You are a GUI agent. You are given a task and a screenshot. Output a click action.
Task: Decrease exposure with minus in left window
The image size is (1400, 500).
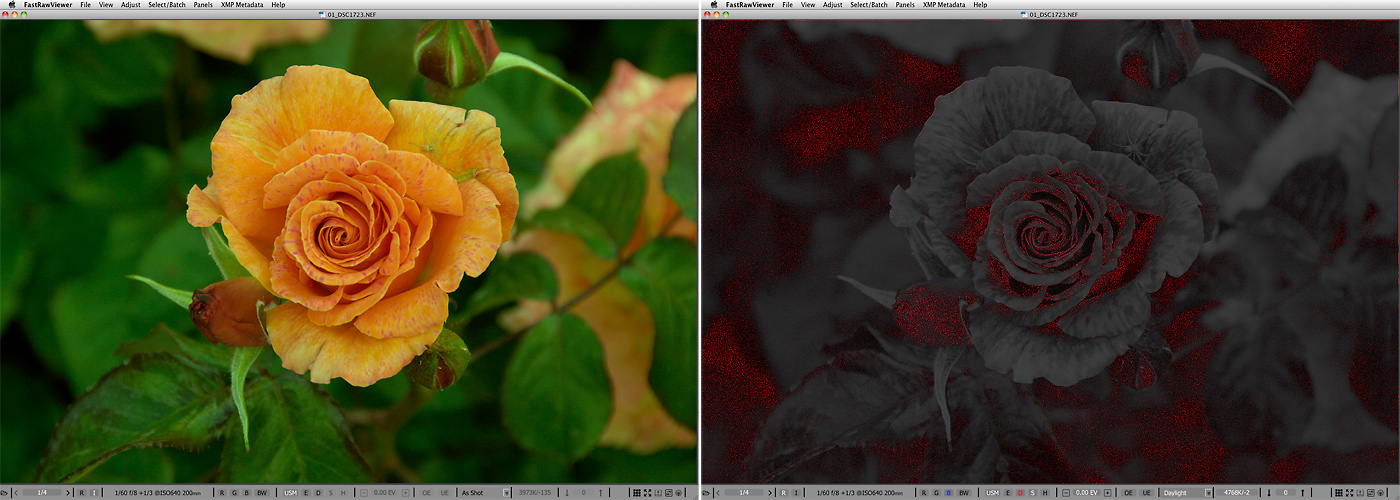click(364, 493)
